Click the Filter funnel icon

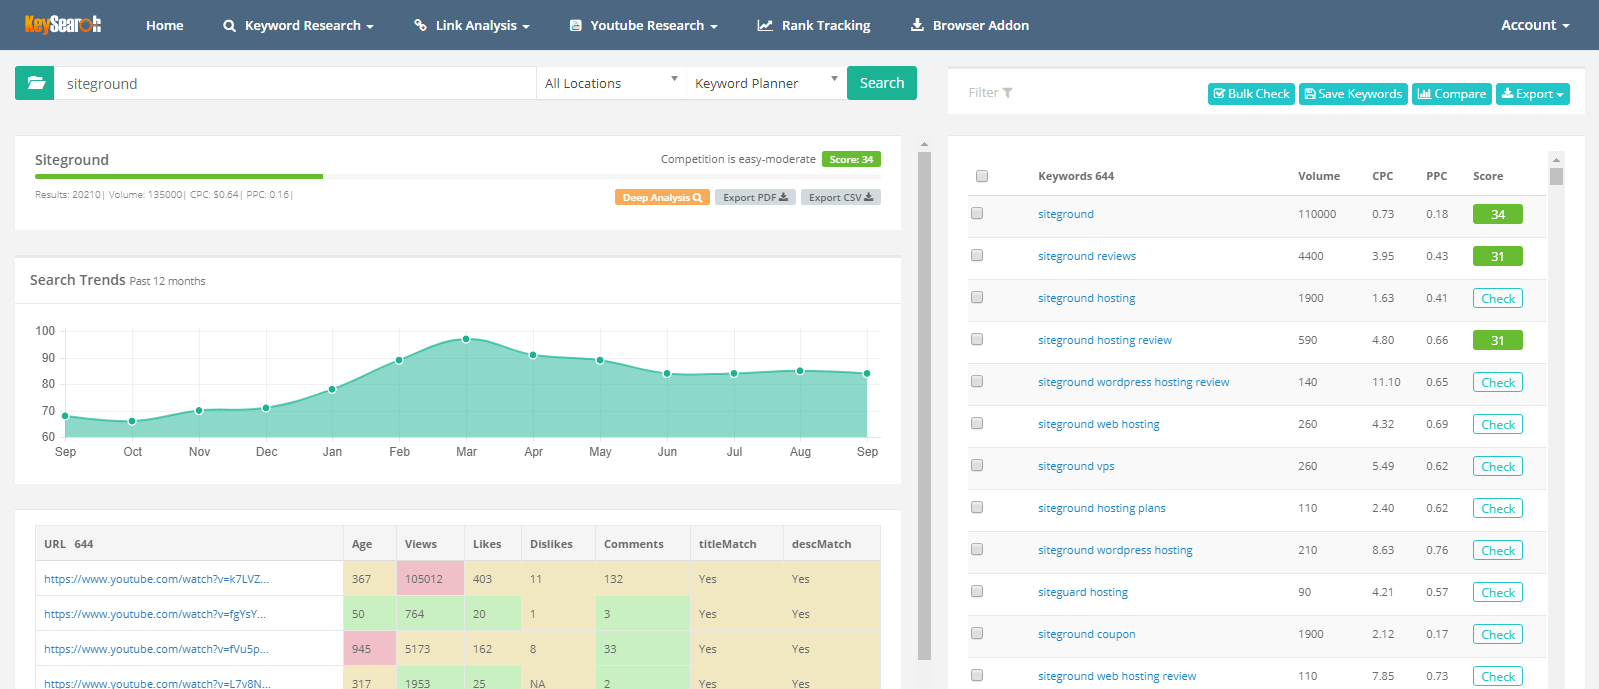pyautogui.click(x=1007, y=93)
